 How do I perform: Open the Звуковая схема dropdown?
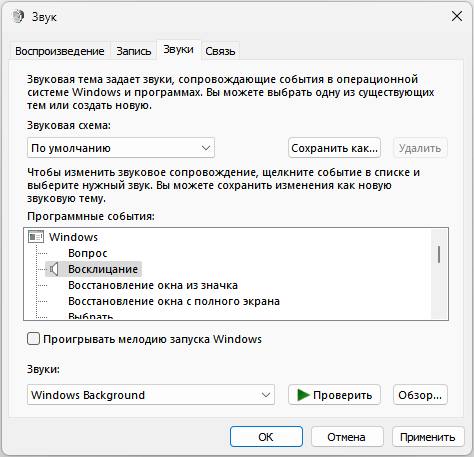click(121, 148)
